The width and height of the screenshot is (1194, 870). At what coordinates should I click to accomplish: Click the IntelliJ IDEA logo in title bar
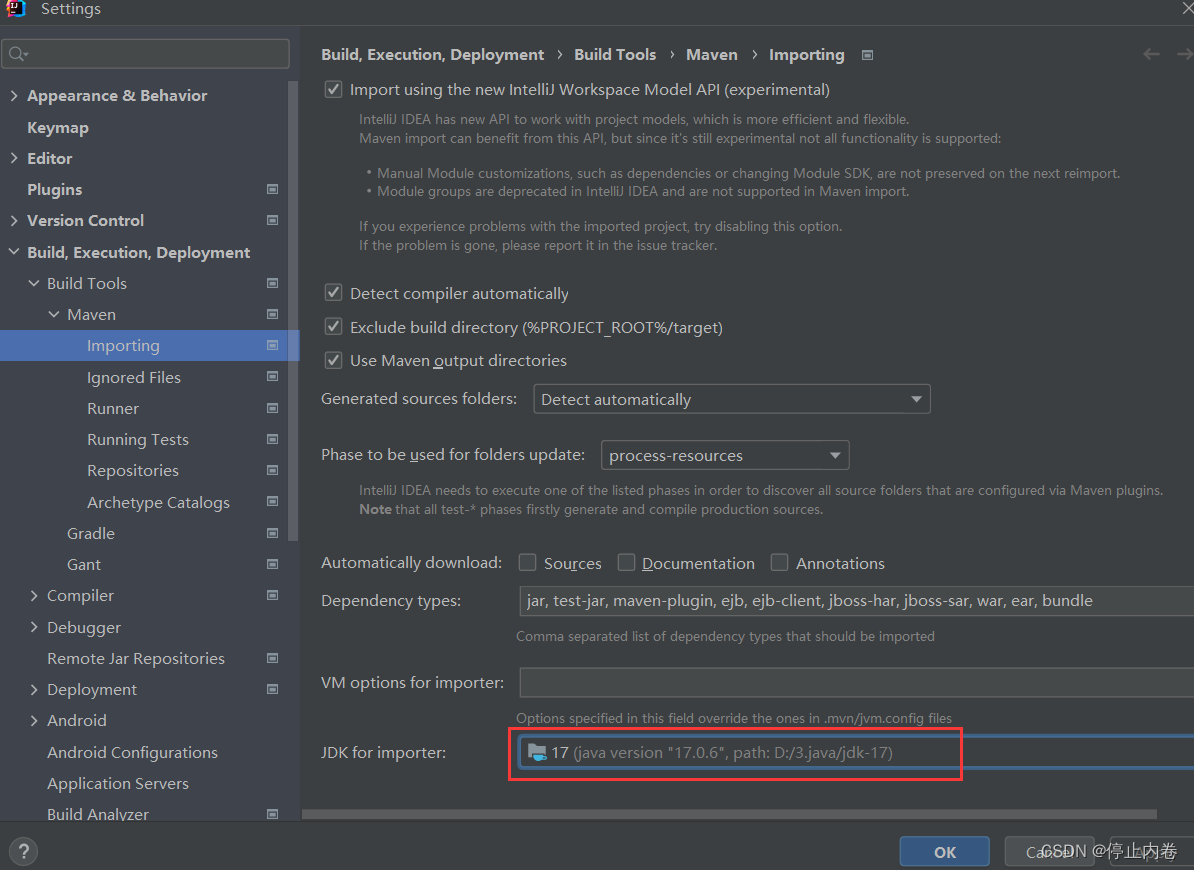pyautogui.click(x=16, y=8)
